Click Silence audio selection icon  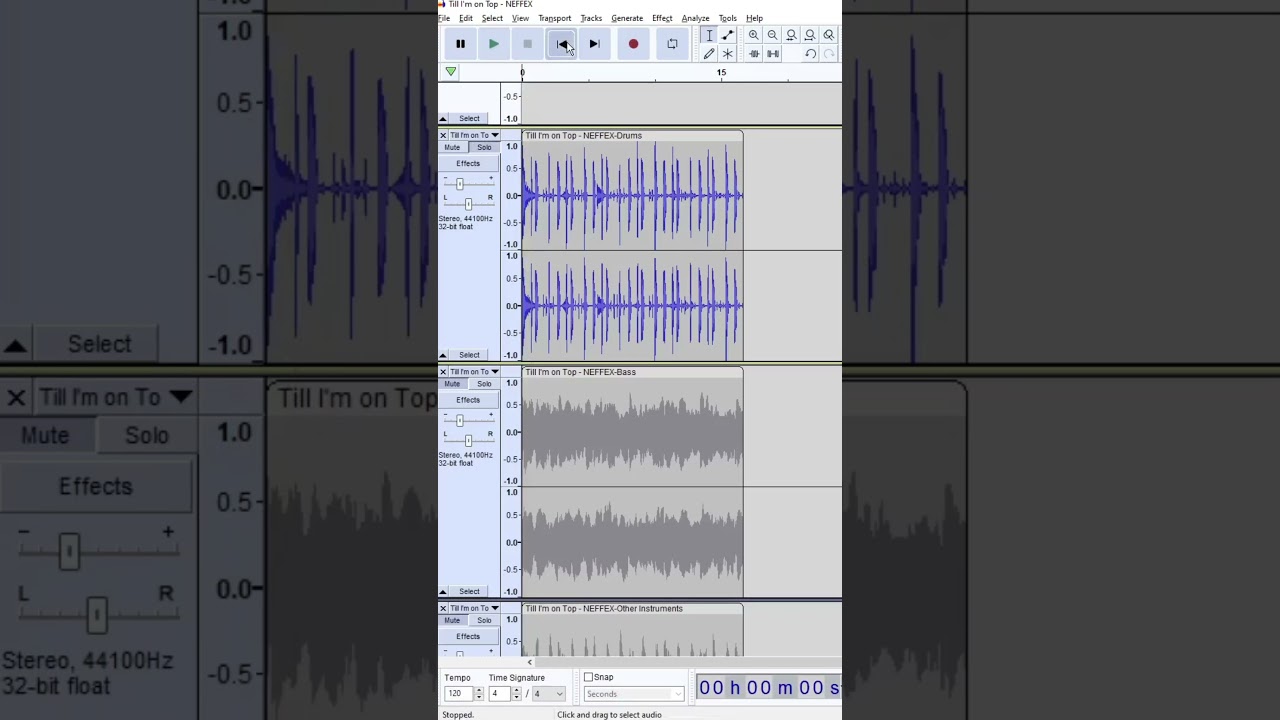772,54
